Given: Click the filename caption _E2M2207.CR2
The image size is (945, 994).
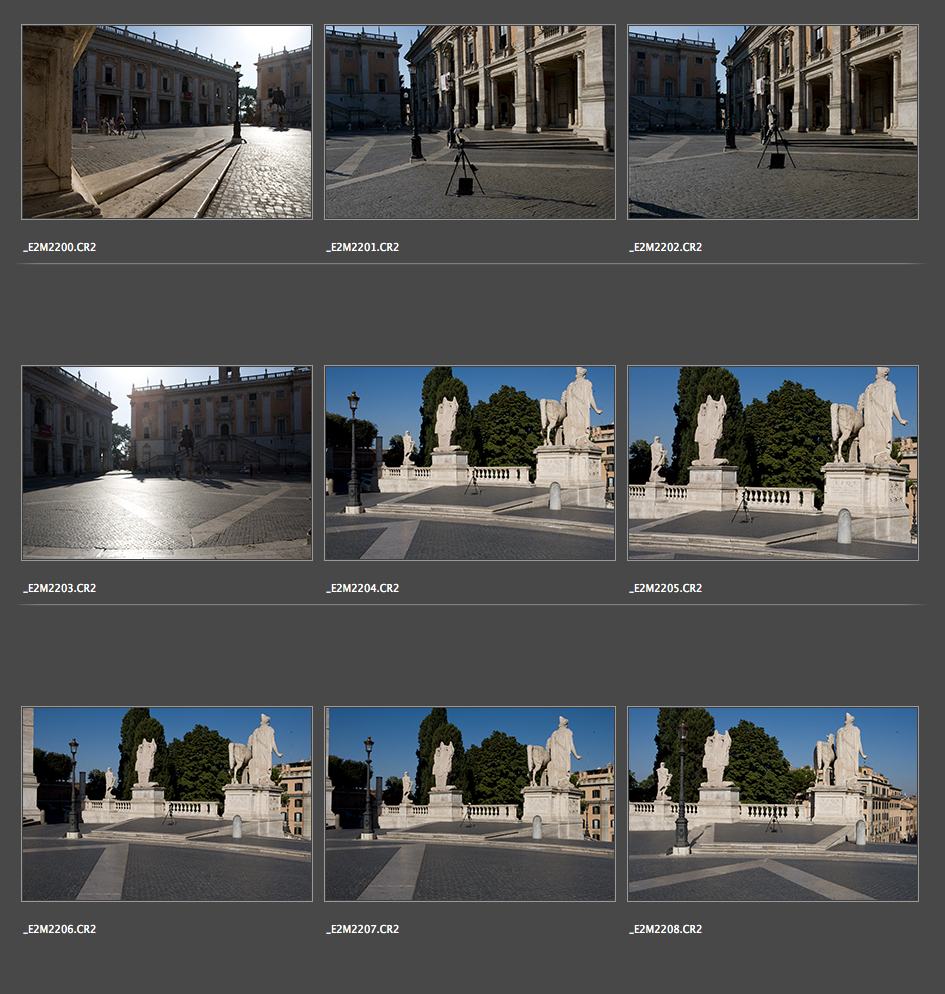Looking at the screenshot, I should click(362, 929).
